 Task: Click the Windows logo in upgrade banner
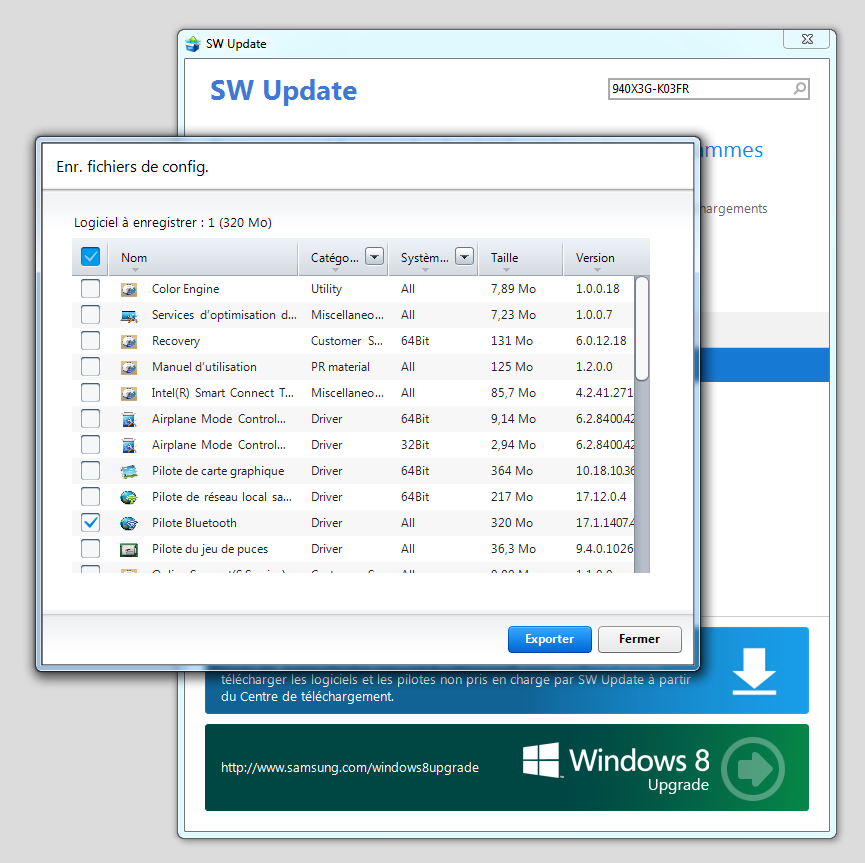541,760
